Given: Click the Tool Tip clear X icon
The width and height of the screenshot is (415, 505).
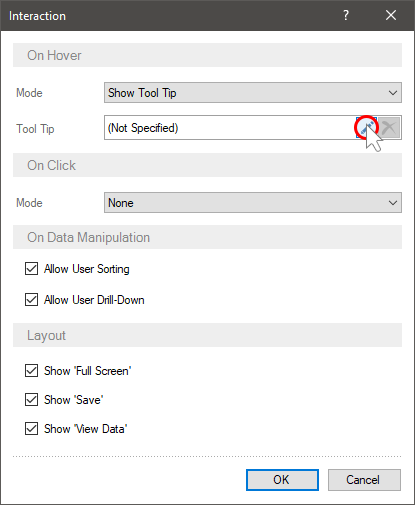Looking at the screenshot, I should click(x=389, y=128).
